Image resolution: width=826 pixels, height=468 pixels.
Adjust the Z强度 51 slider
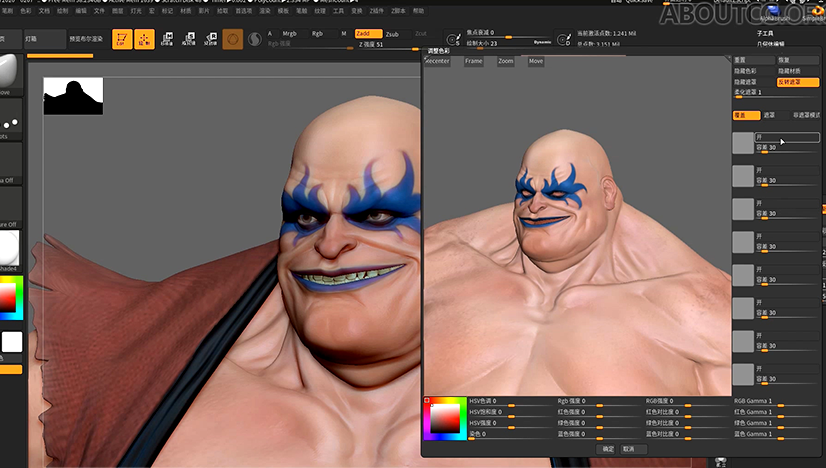(388, 45)
